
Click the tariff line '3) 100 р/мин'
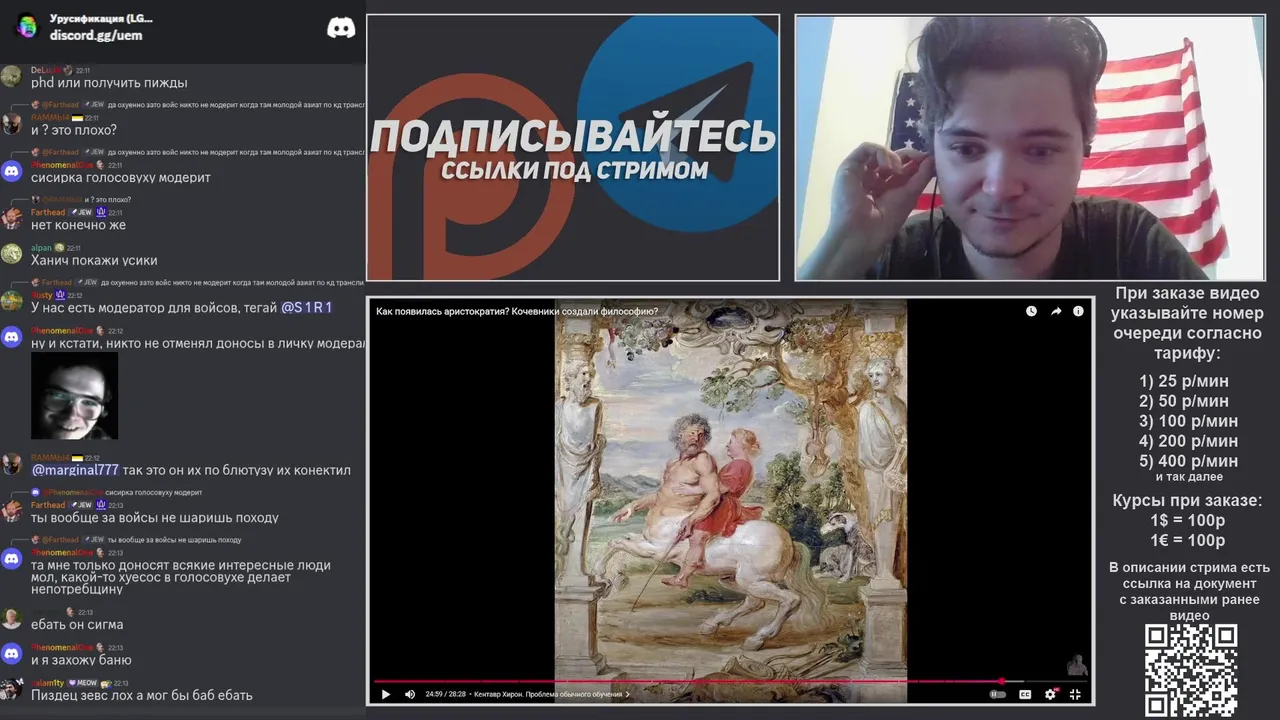tap(1188, 421)
